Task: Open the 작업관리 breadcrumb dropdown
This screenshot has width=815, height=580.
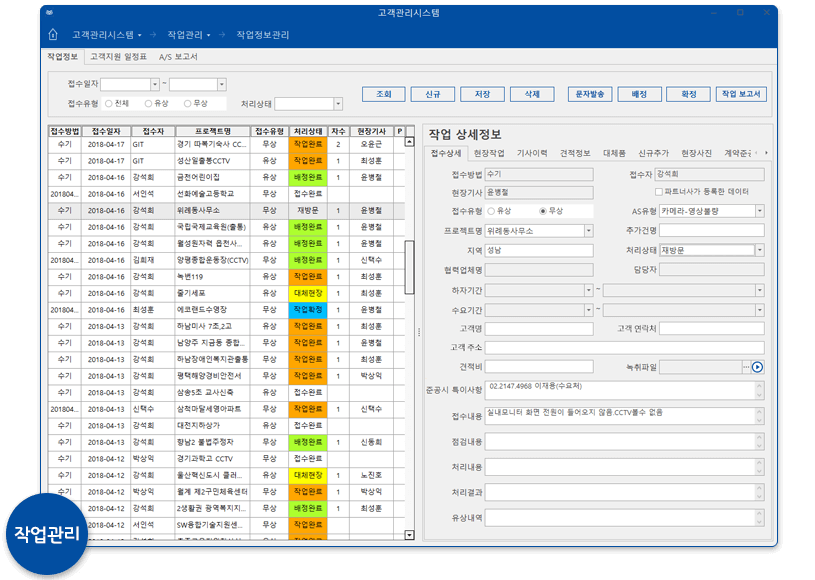Action: click(x=208, y=35)
